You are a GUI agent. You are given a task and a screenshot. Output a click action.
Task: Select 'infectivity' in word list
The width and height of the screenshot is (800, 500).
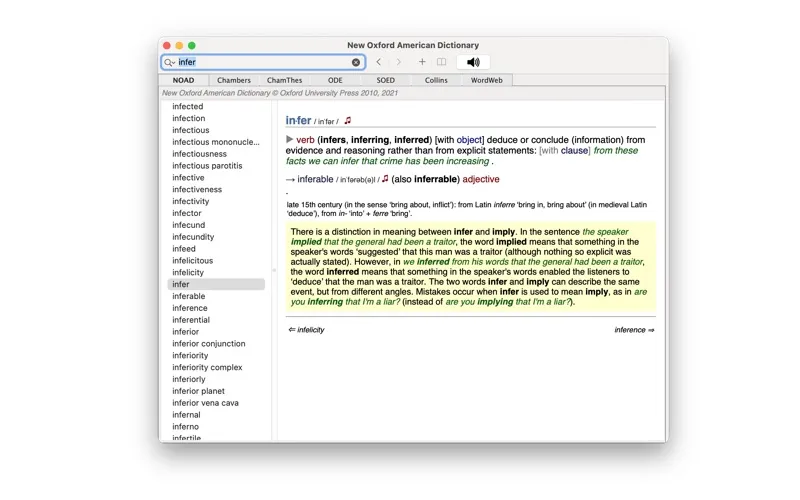191,201
